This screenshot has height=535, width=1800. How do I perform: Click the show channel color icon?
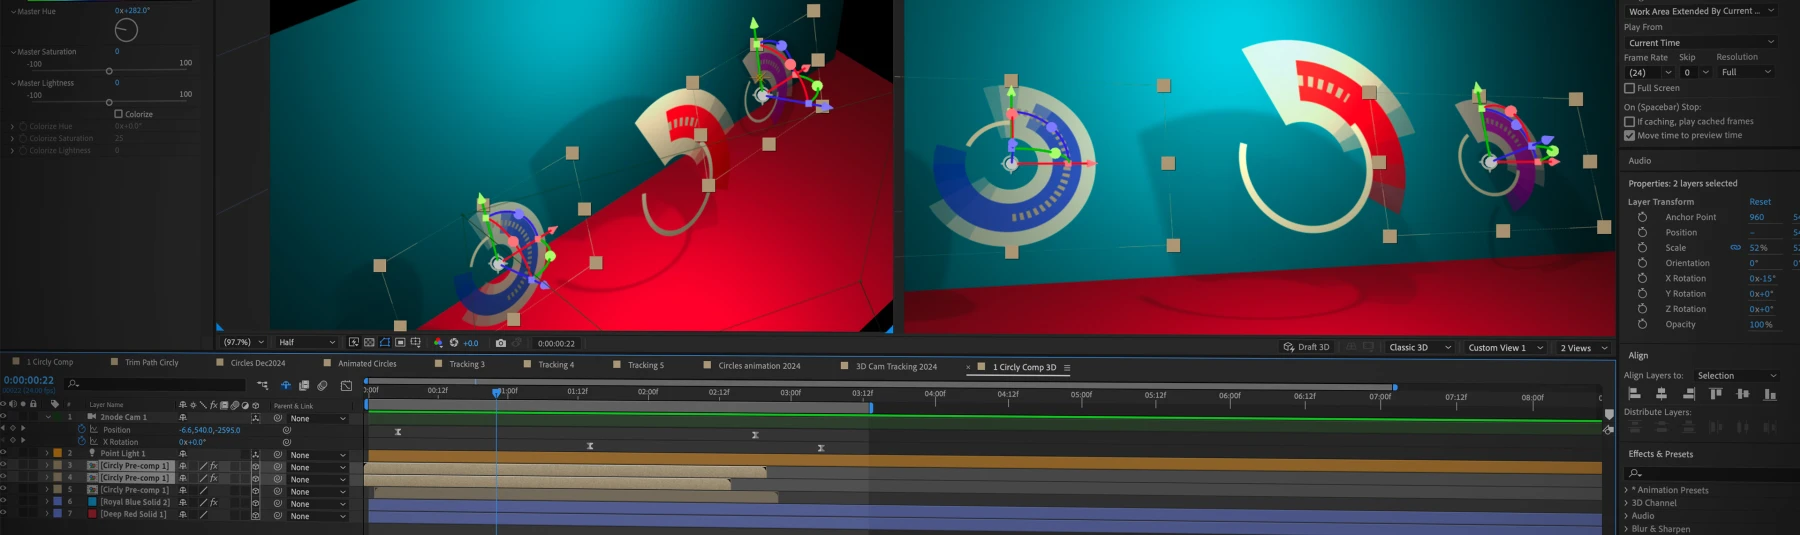[x=438, y=343]
